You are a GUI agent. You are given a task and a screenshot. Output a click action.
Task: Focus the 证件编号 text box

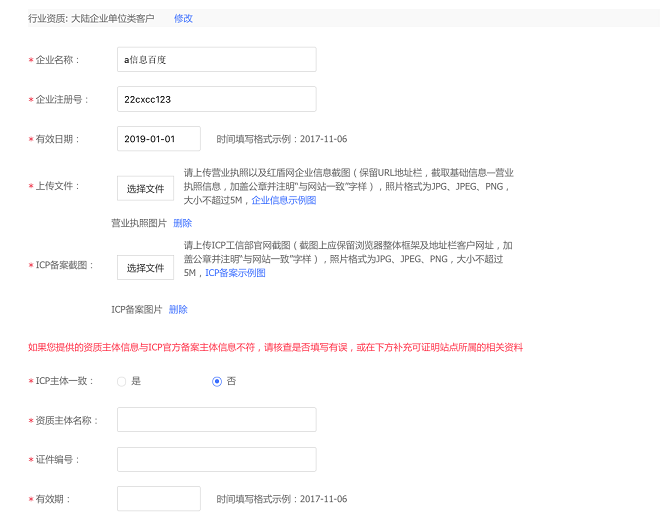(x=216, y=459)
